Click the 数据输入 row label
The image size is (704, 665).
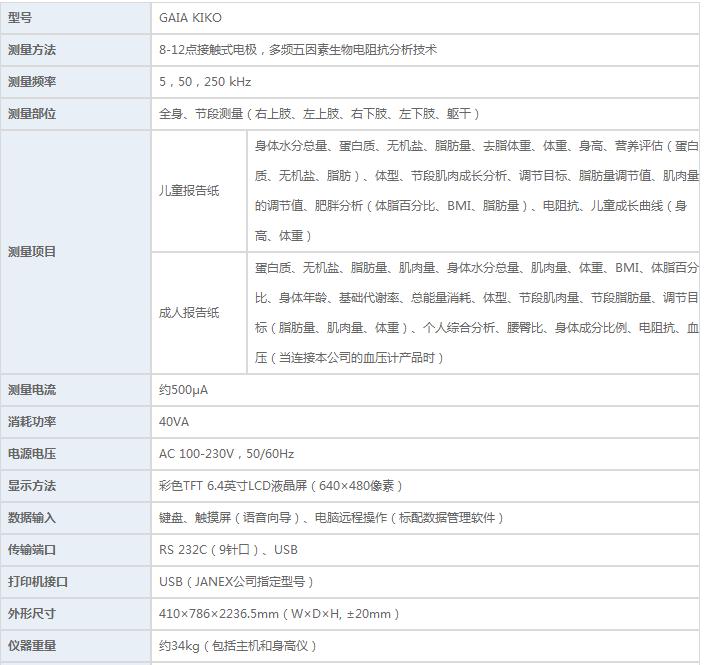click(32, 517)
